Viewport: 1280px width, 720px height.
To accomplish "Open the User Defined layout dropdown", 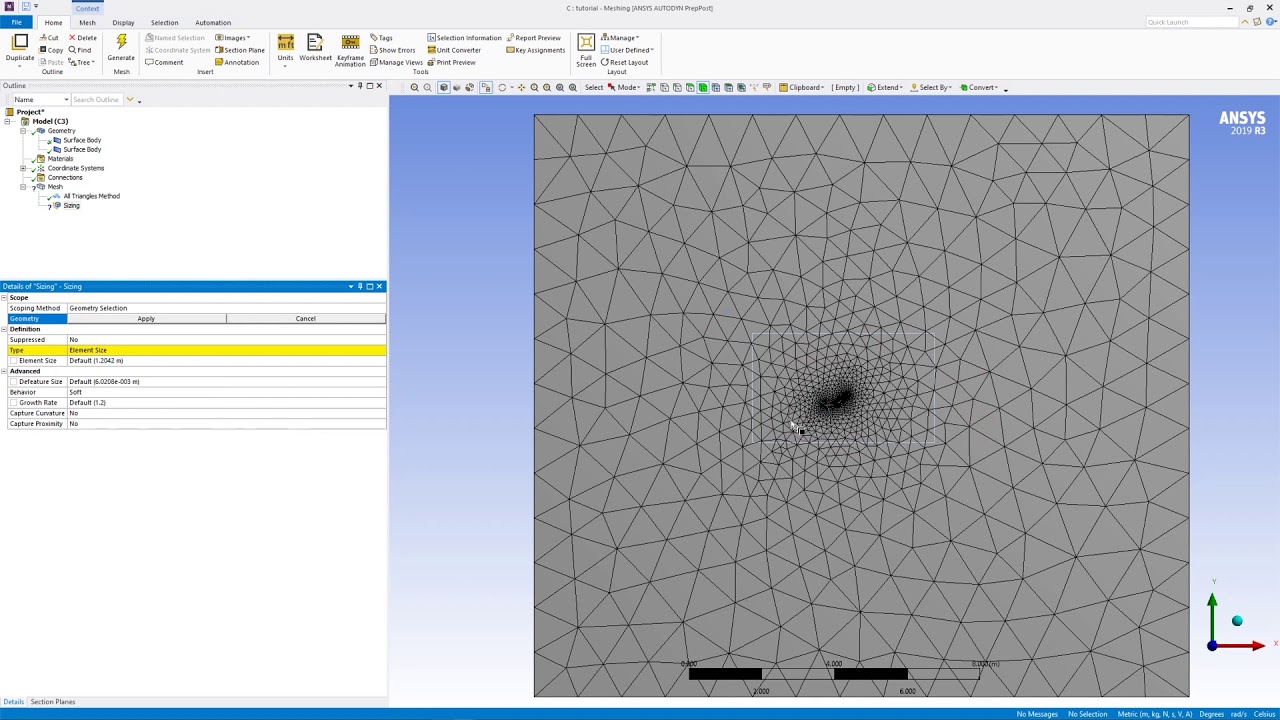I will tap(627, 50).
